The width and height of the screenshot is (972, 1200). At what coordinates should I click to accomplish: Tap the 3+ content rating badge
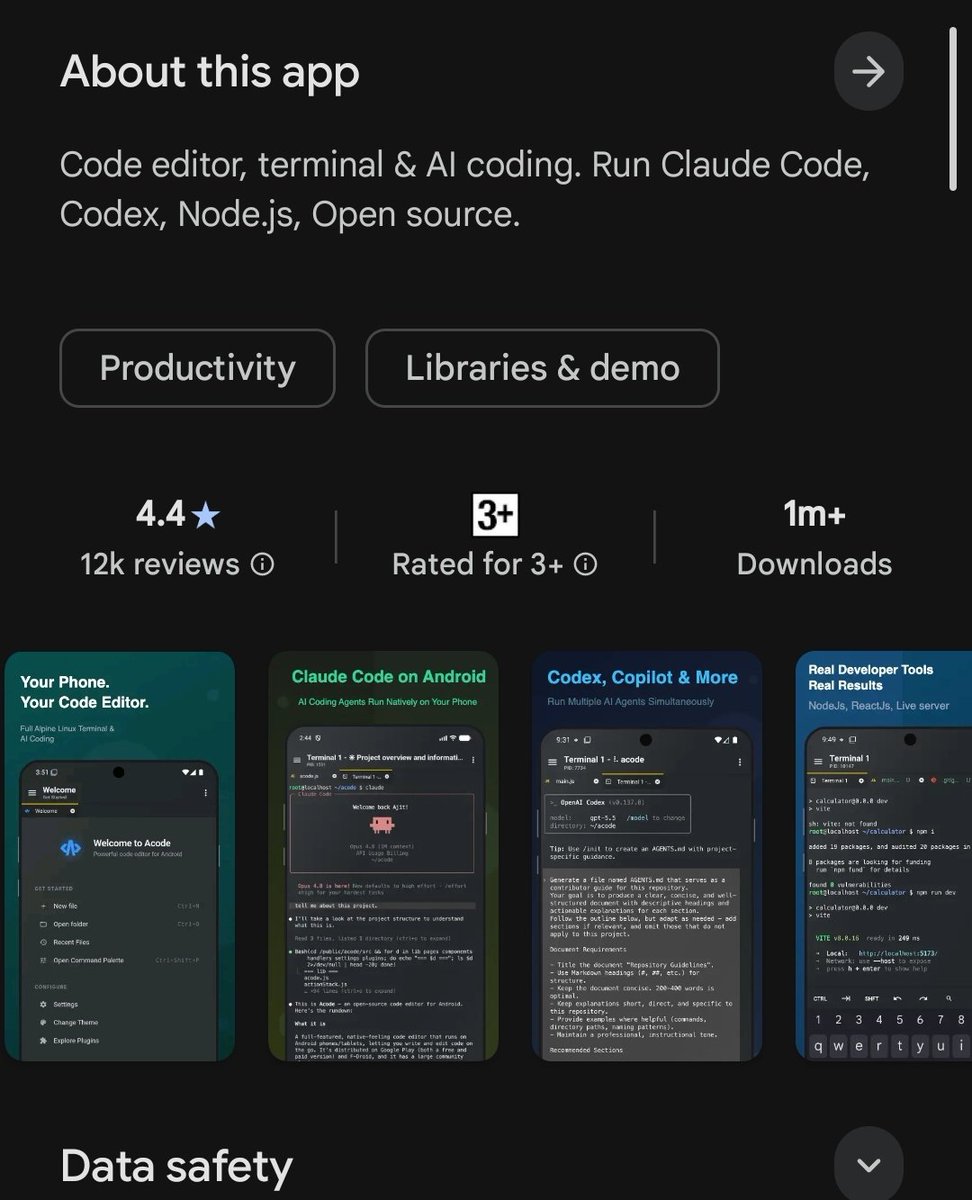point(495,515)
